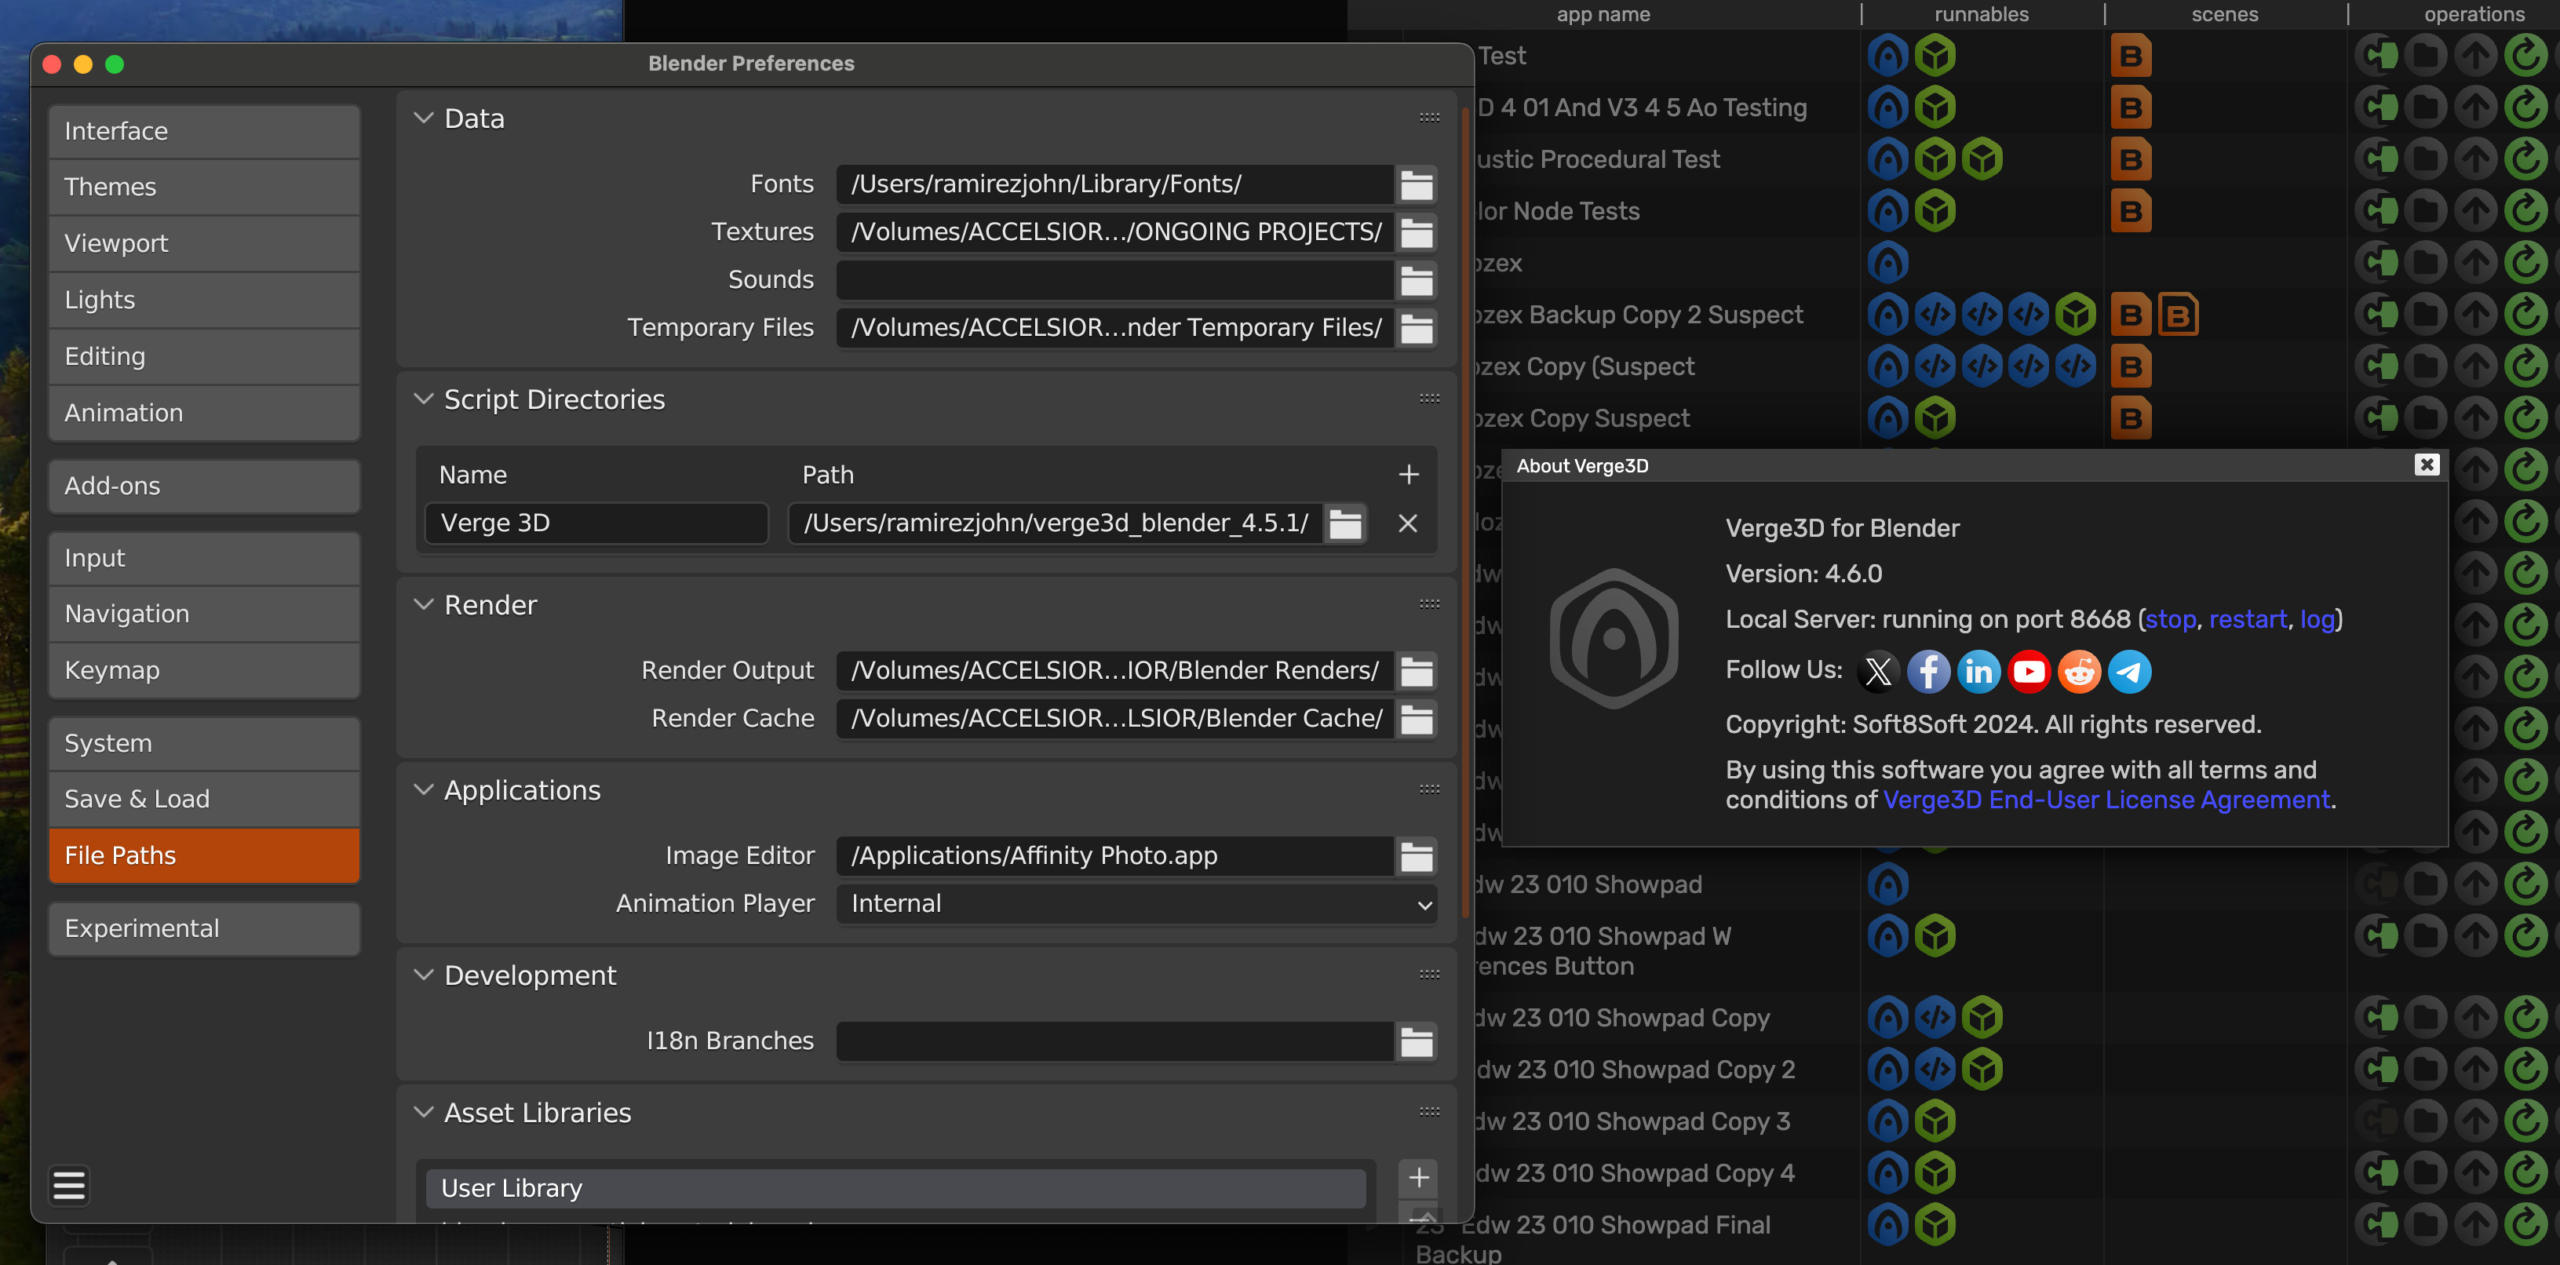Collapse the Development panel

(424, 975)
